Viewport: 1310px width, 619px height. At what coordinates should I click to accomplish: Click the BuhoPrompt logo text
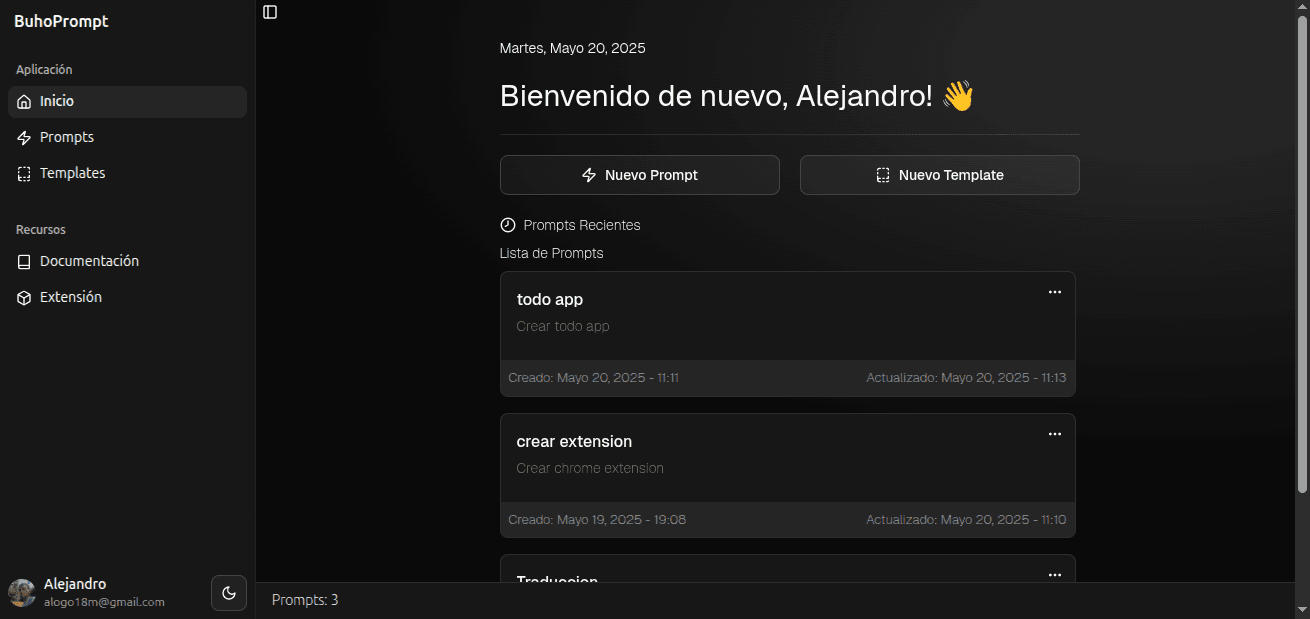tap(61, 22)
